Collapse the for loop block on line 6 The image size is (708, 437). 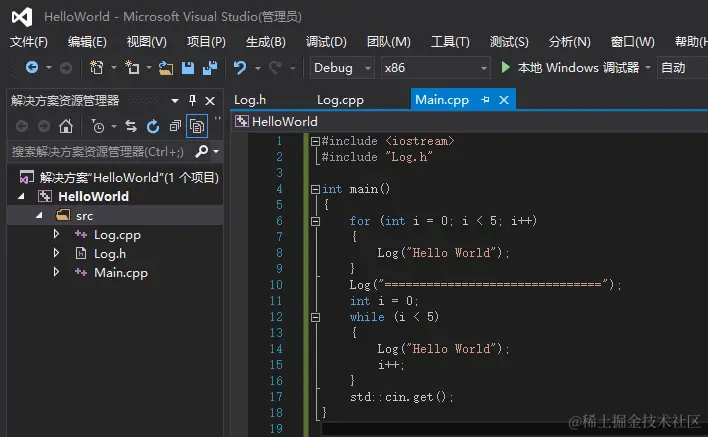point(315,222)
